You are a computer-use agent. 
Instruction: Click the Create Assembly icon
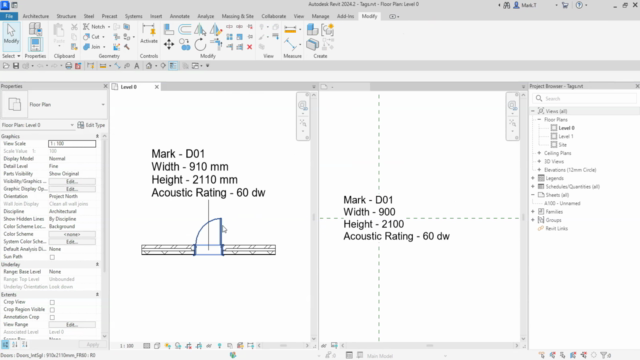pyautogui.click(x=312, y=29)
